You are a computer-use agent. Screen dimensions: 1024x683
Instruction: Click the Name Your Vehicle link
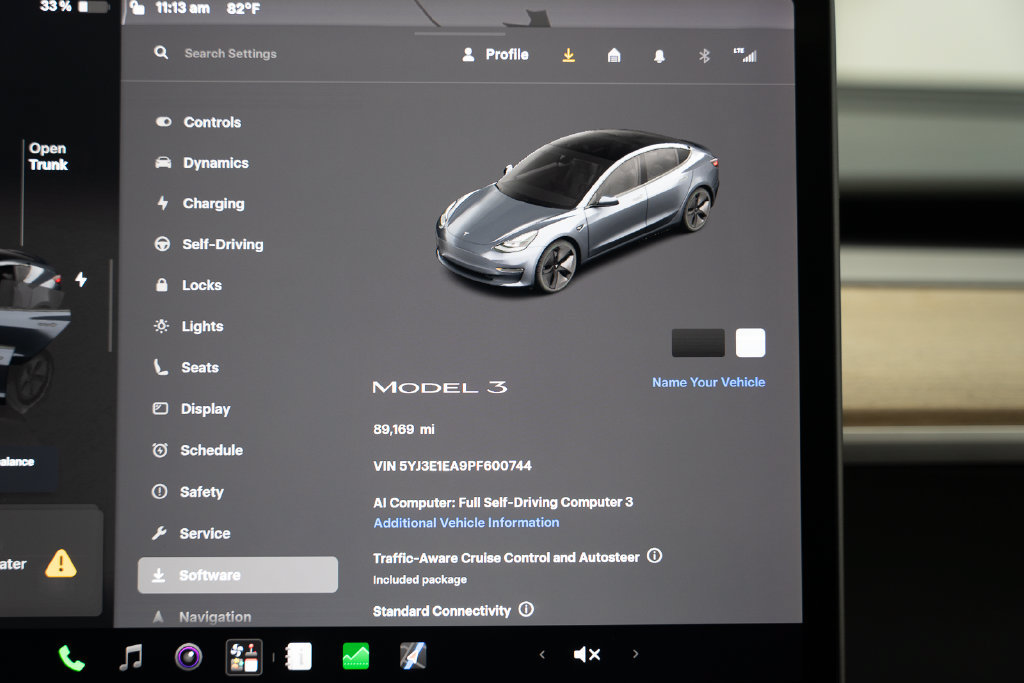pos(709,382)
